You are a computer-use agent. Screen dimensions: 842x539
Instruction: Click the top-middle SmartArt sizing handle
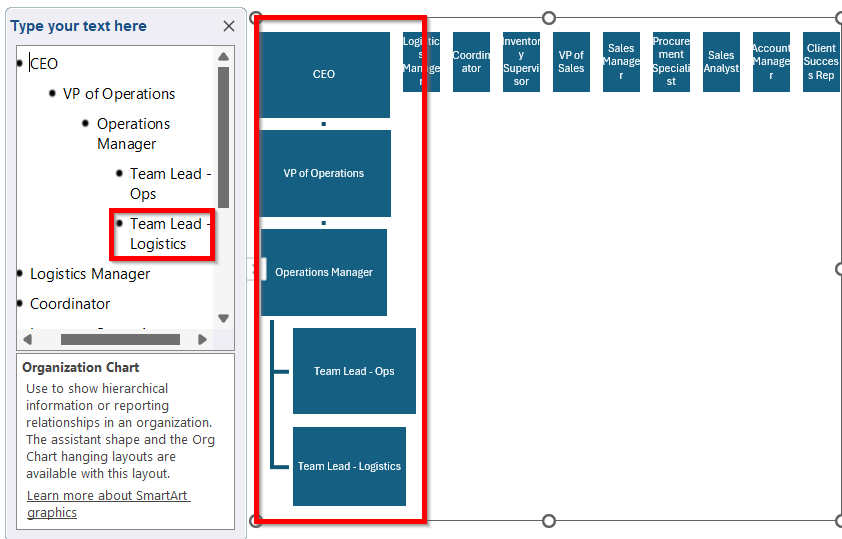548,18
